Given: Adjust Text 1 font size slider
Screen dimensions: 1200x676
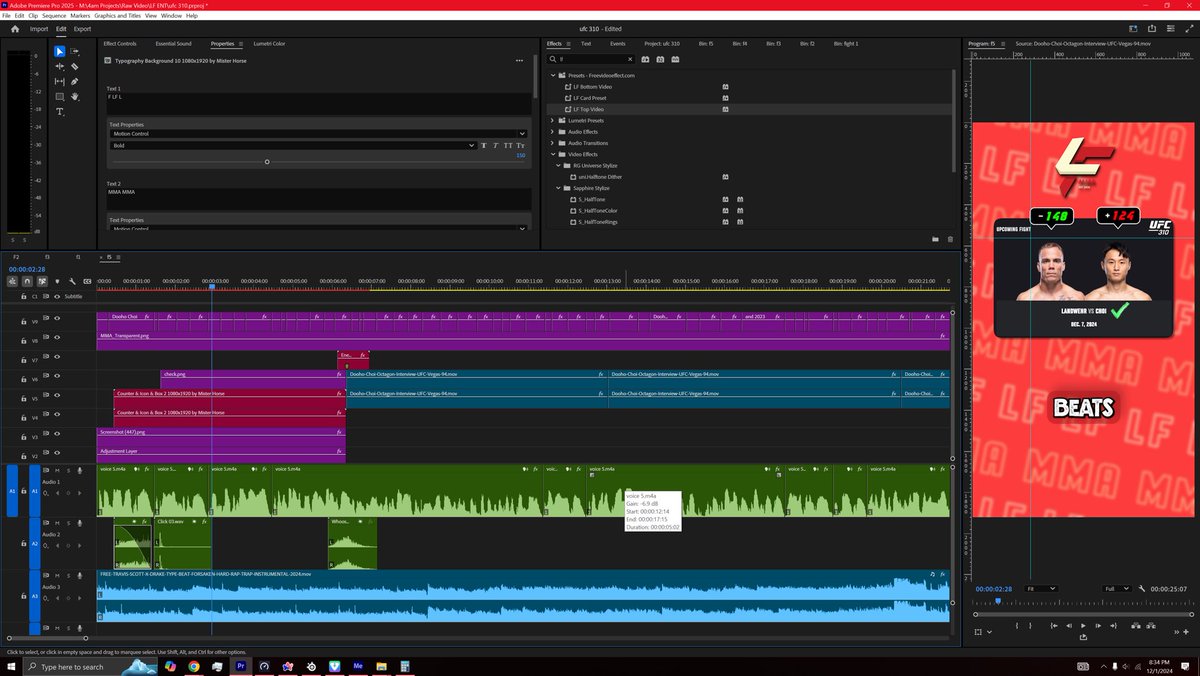Looking at the screenshot, I should pyautogui.click(x=267, y=162).
